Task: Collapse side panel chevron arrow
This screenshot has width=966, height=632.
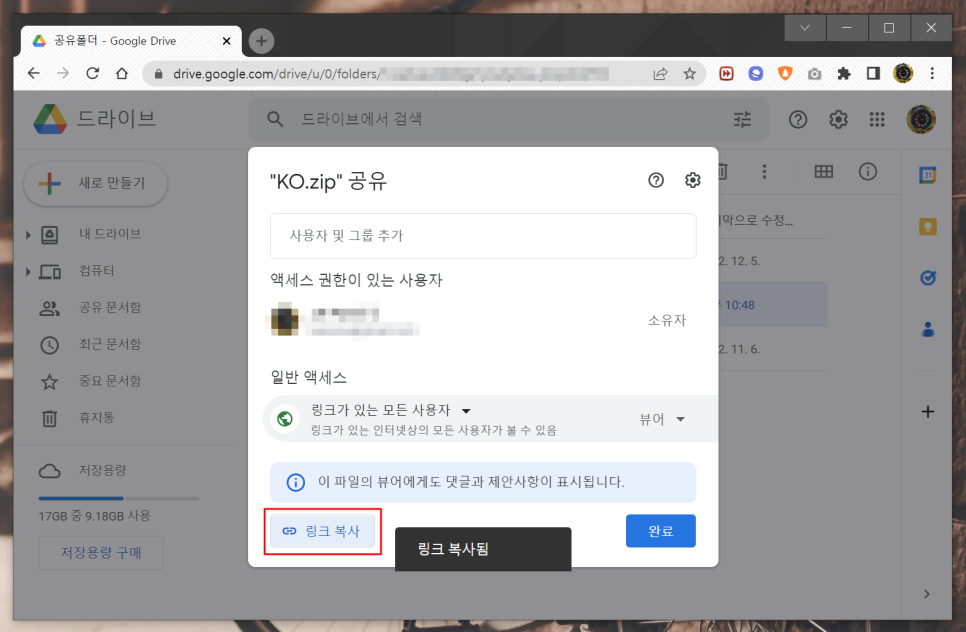Action: coord(927,594)
